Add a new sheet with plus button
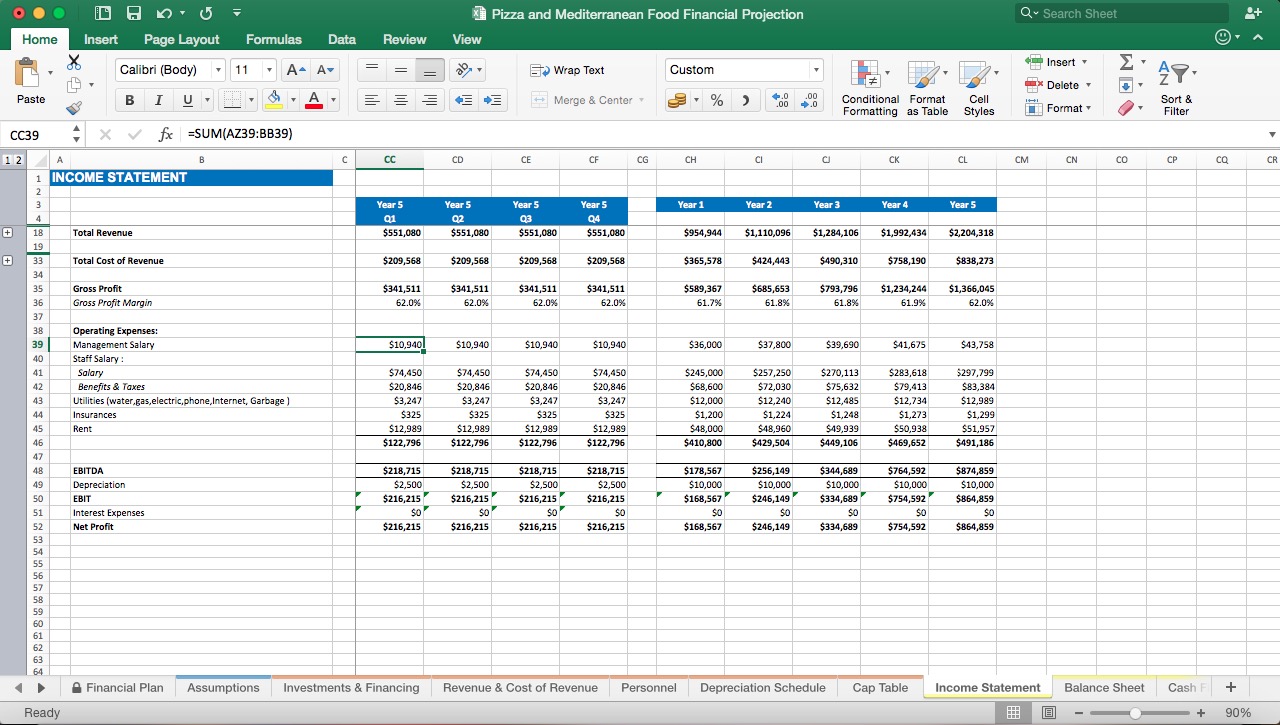Viewport: 1280px width, 725px height. coord(1230,687)
